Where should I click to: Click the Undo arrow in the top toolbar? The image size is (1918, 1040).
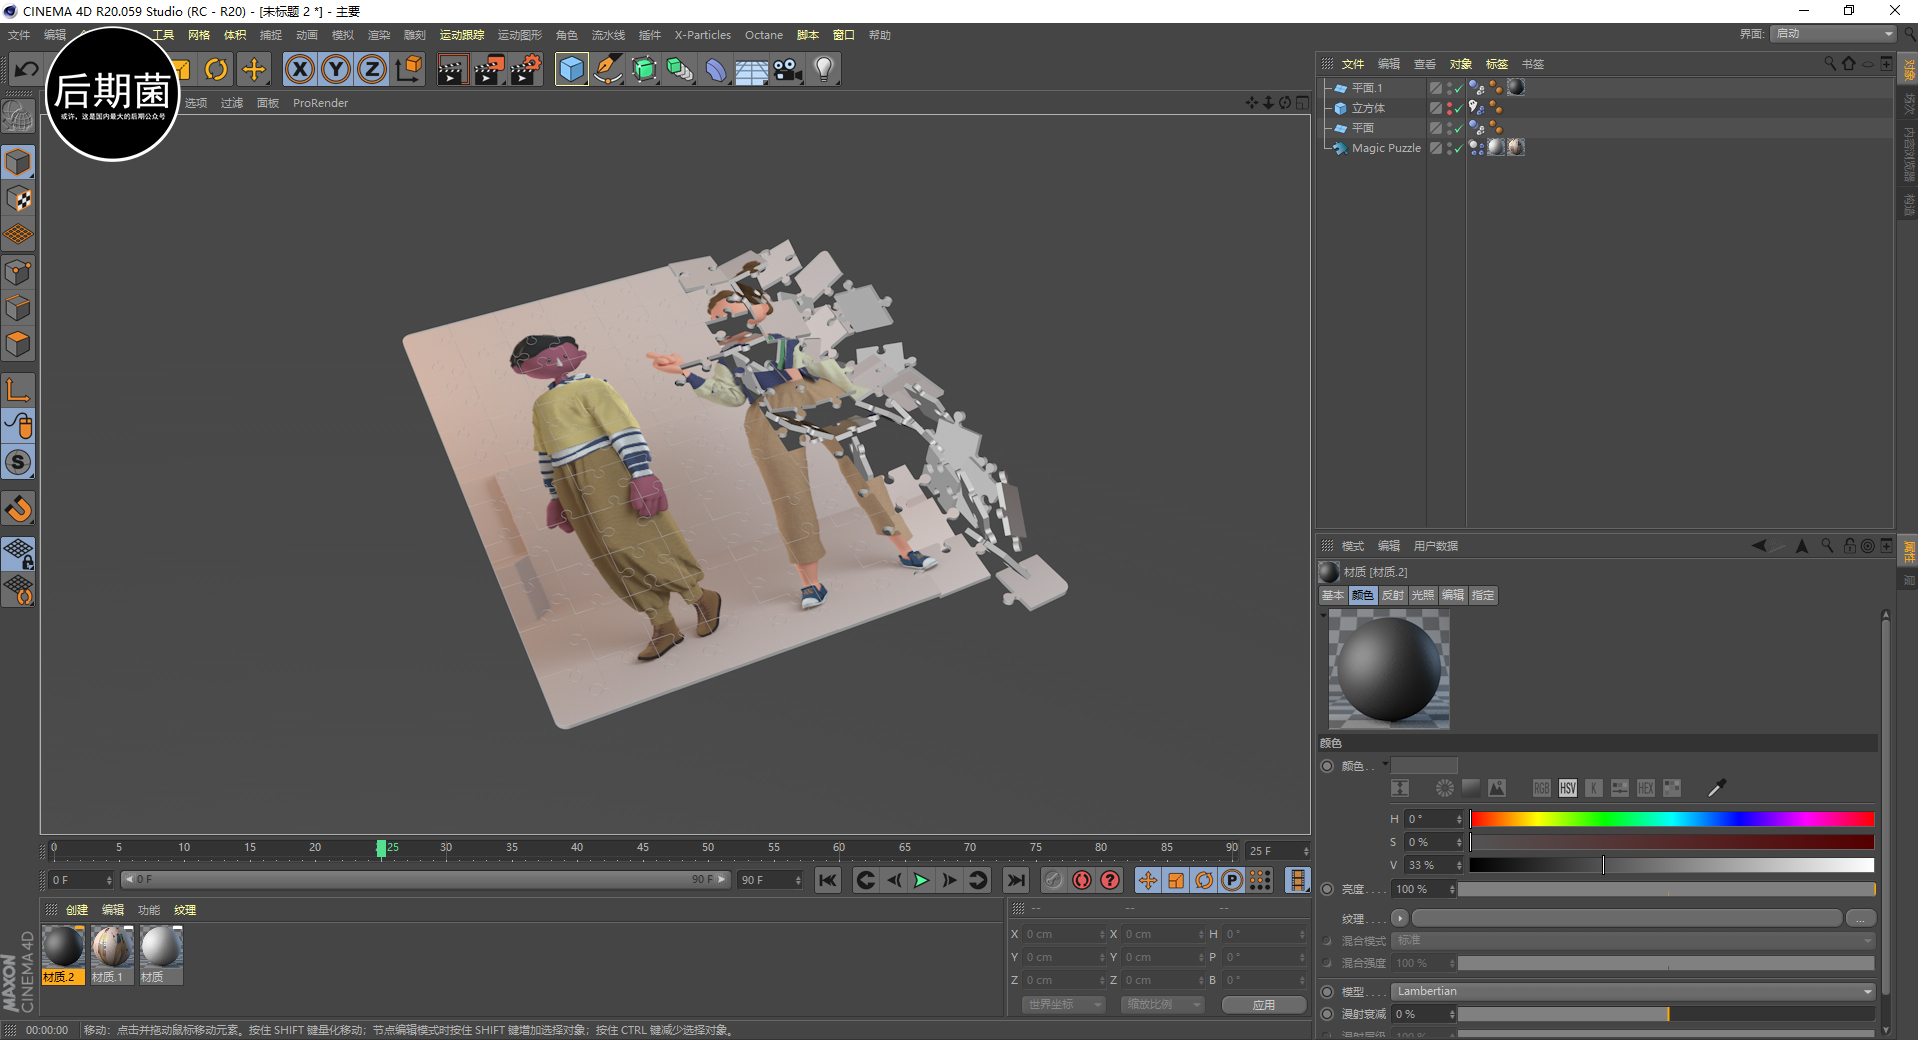pos(27,69)
